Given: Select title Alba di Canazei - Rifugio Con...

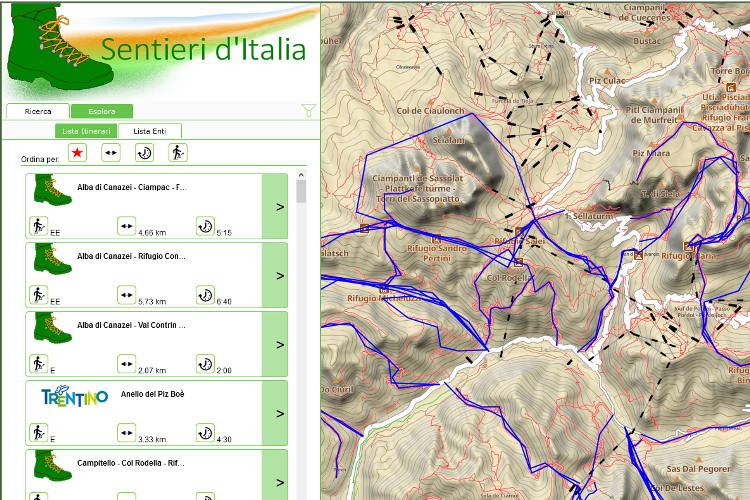Looking at the screenshot, I should click(x=132, y=256).
